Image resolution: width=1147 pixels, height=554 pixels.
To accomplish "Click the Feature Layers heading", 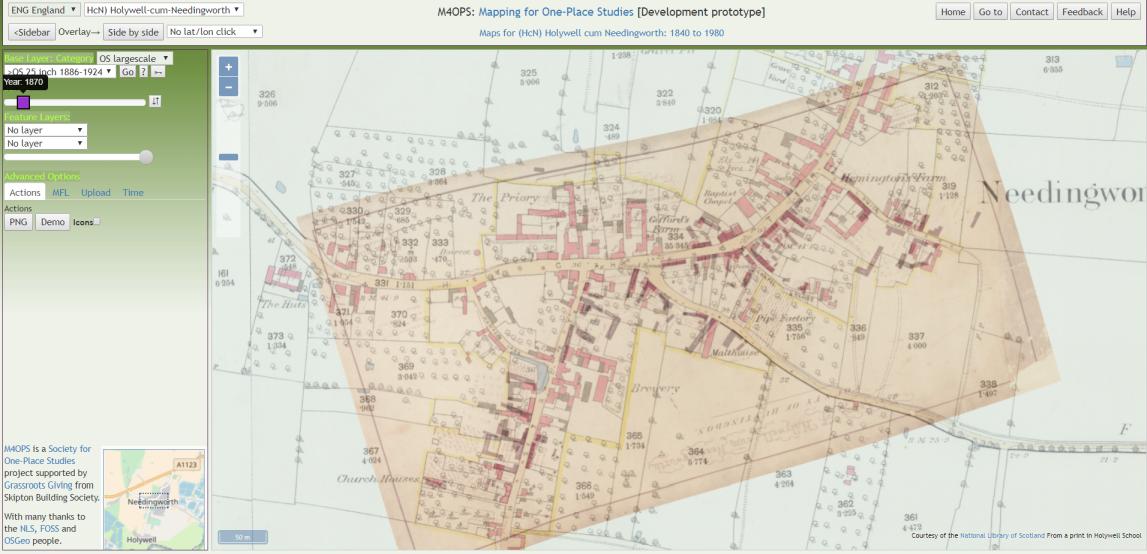I will [x=37, y=117].
